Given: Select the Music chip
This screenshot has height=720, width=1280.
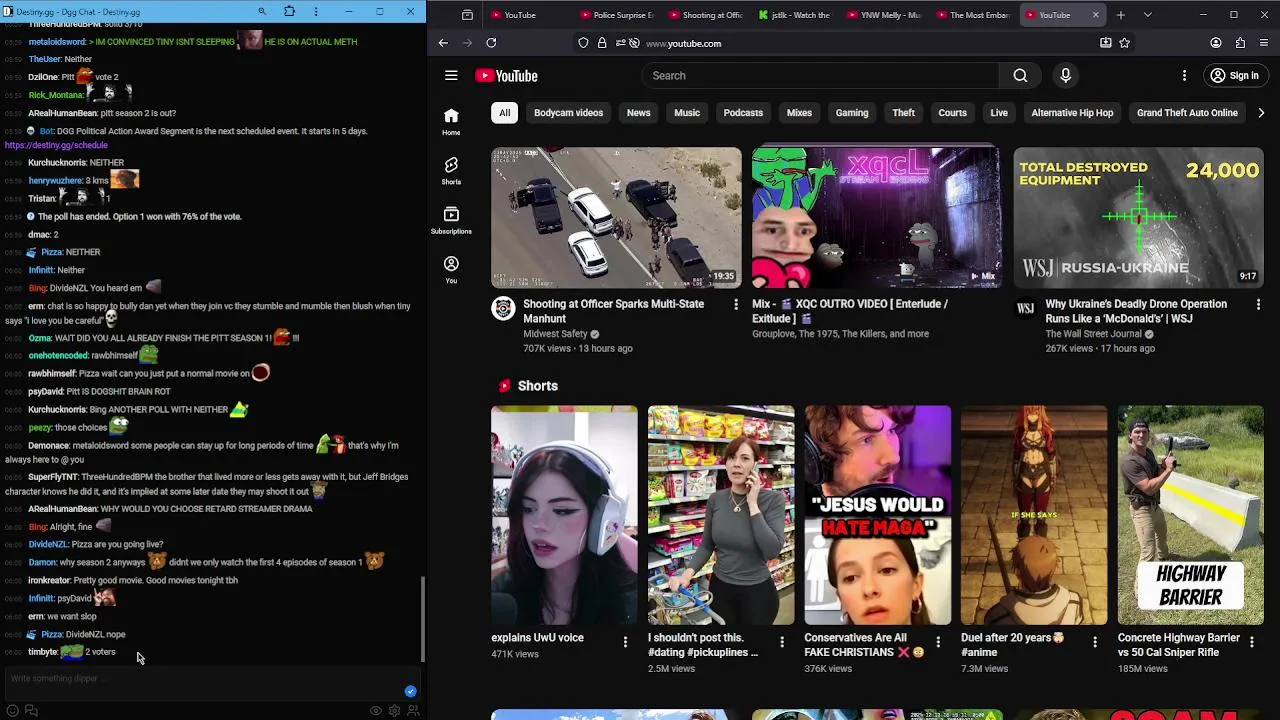Looking at the screenshot, I should tap(687, 113).
